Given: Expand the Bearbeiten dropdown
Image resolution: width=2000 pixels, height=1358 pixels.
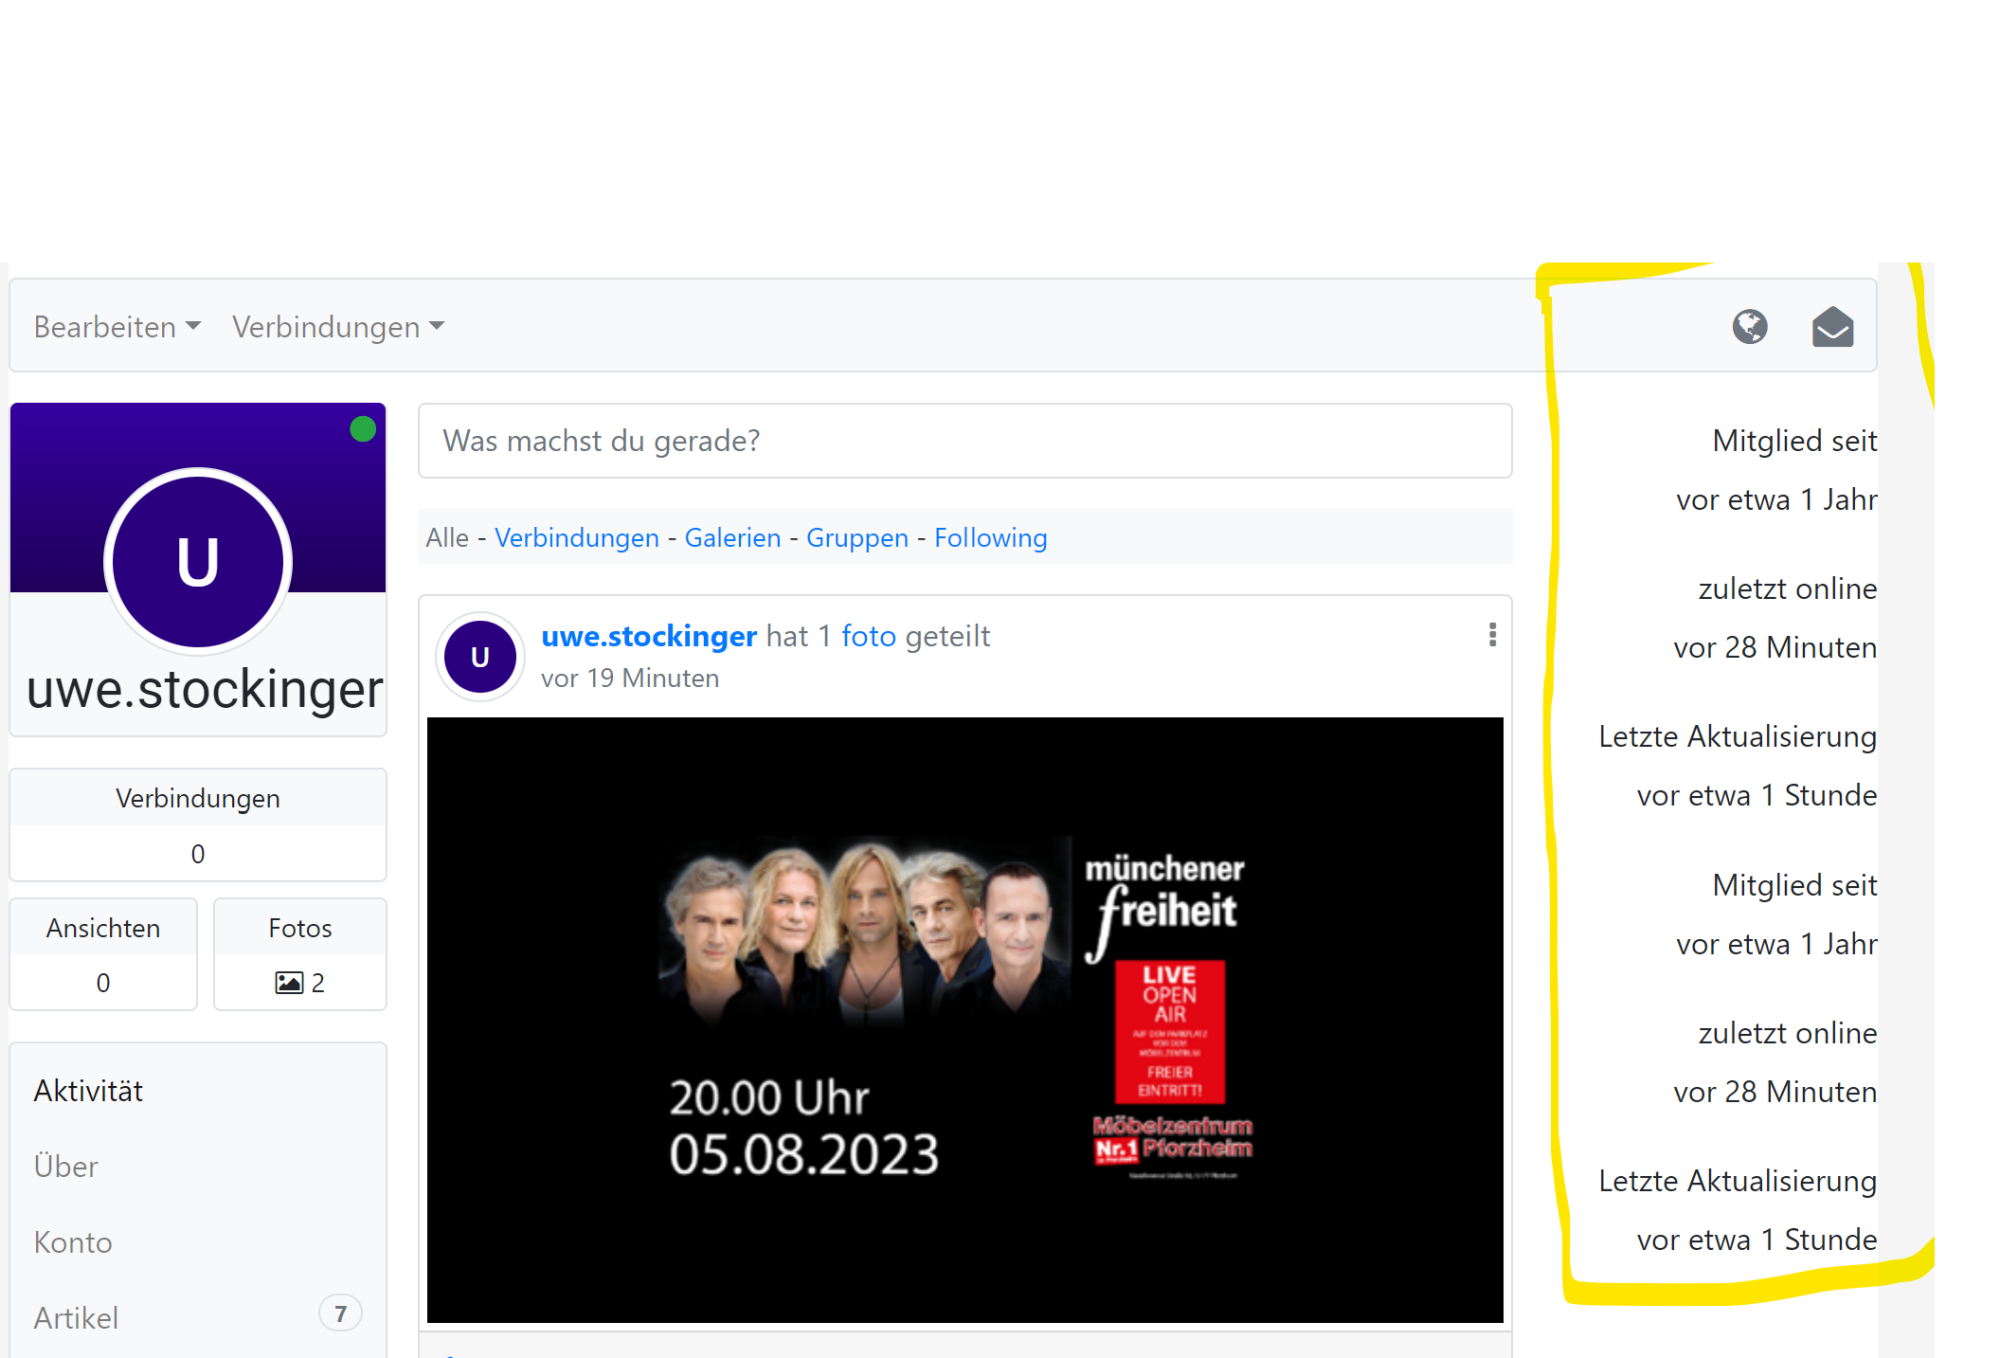Looking at the screenshot, I should click(117, 327).
